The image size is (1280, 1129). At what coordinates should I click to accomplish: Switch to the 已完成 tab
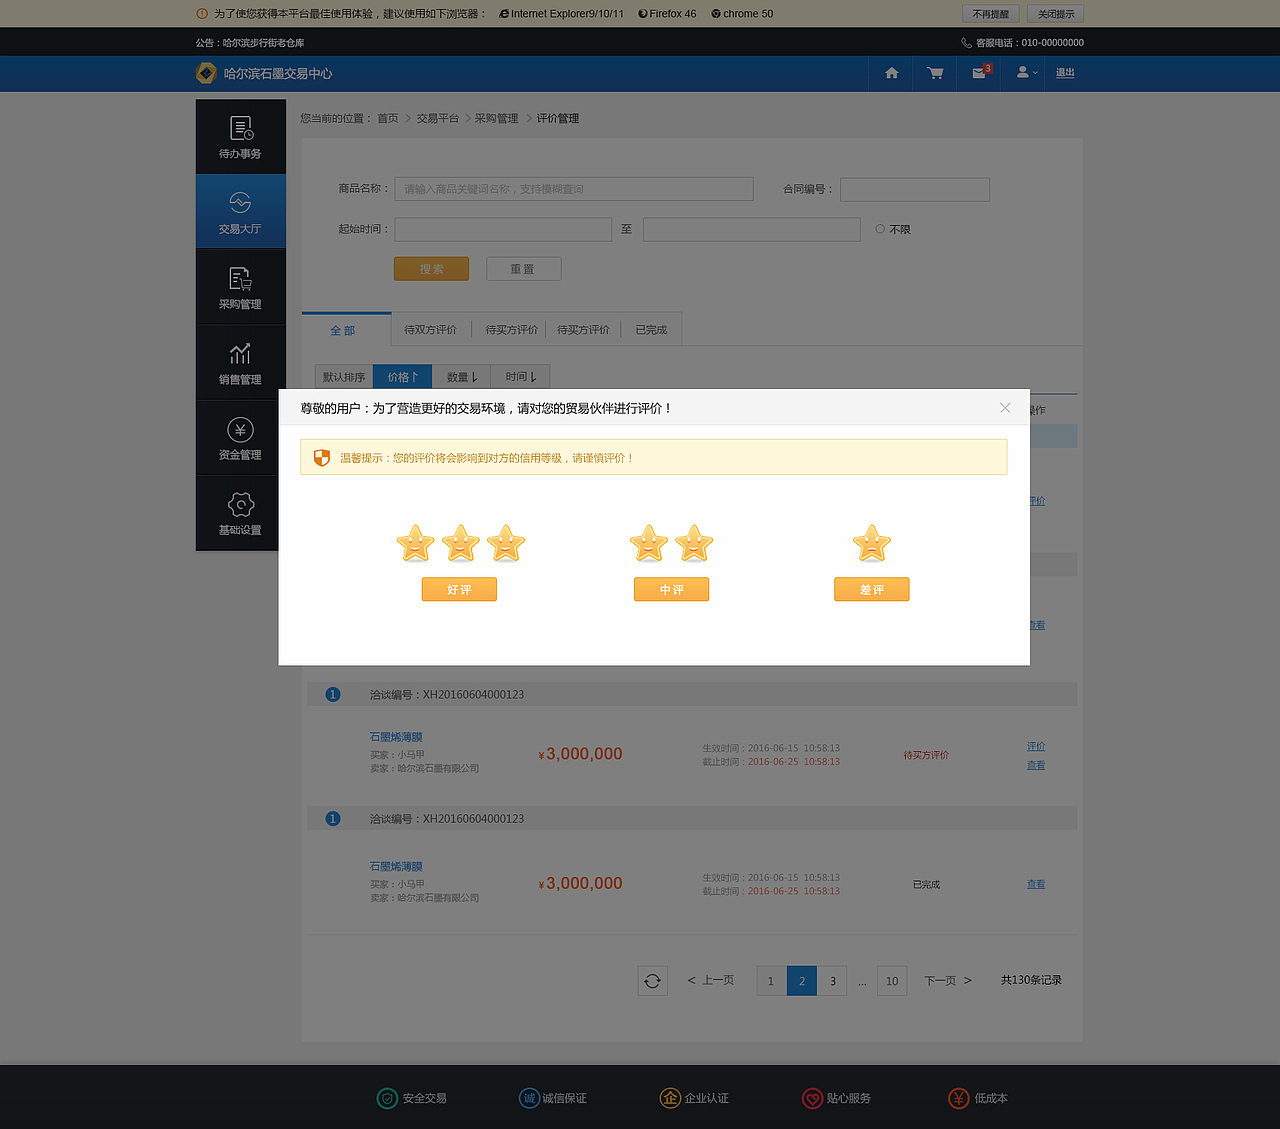[x=651, y=330]
